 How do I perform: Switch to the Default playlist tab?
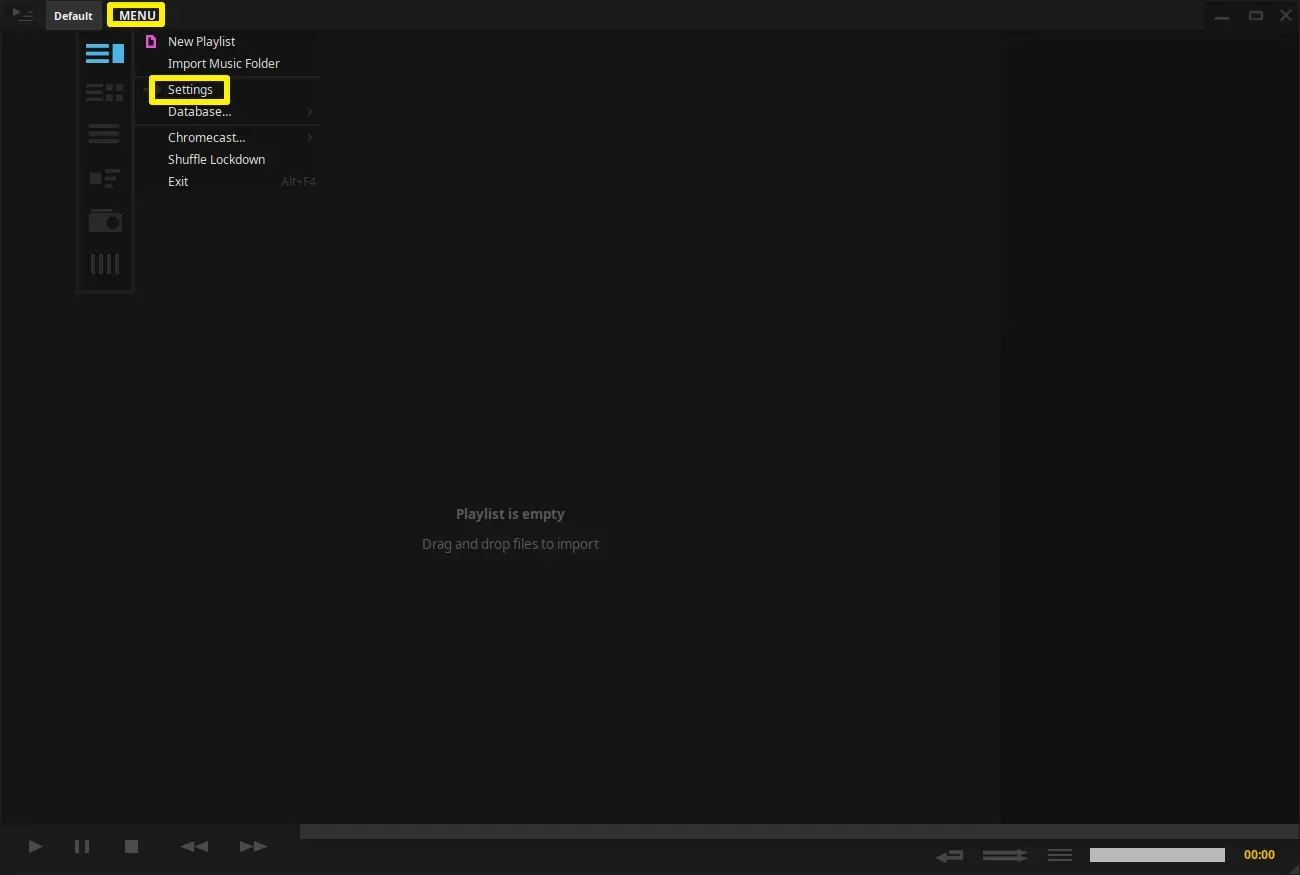[73, 16]
